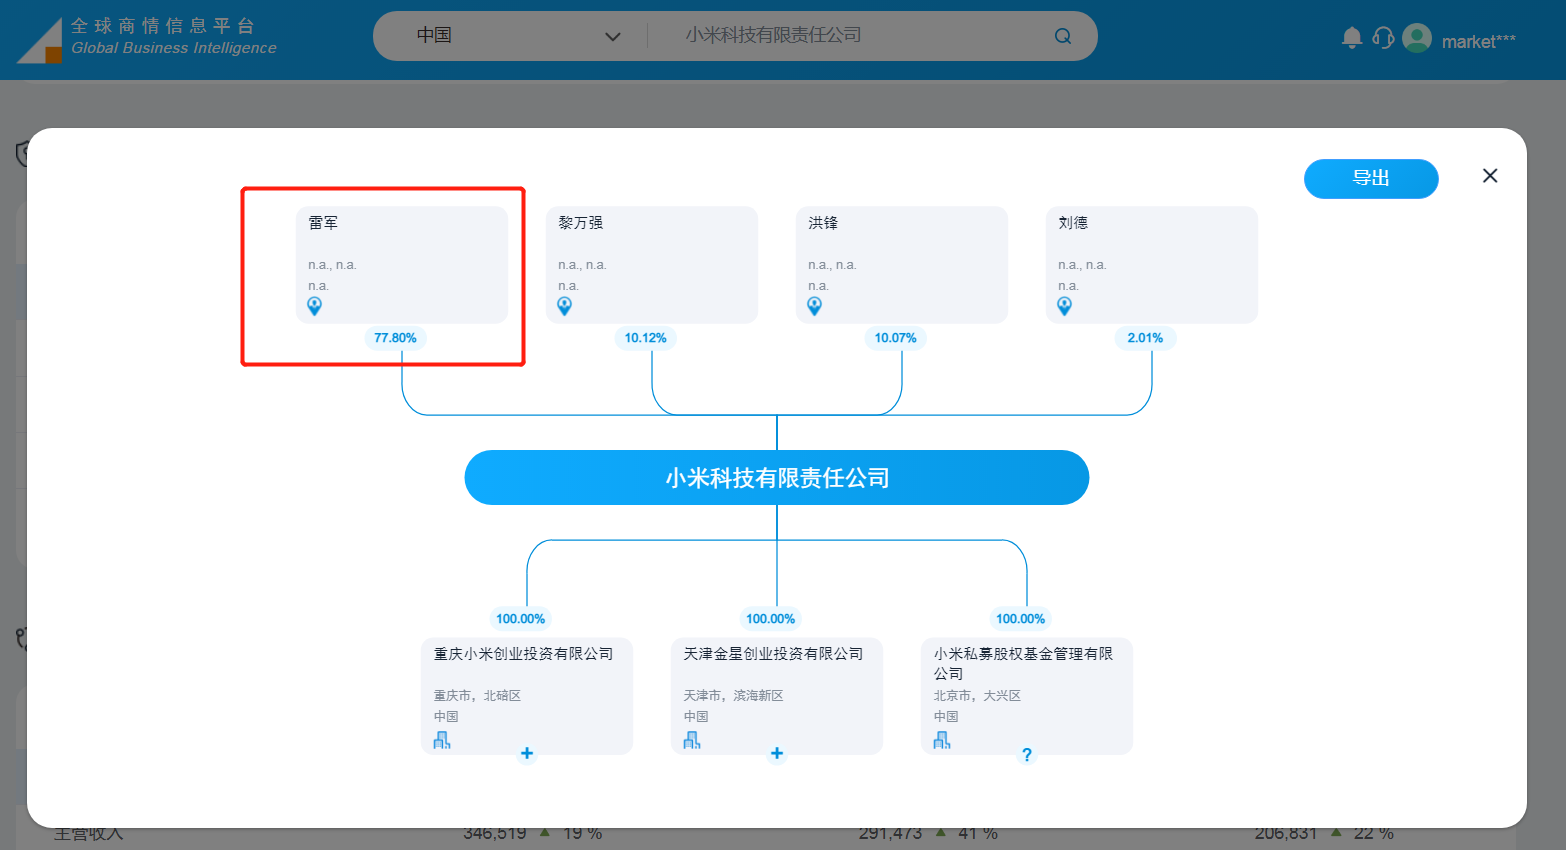Open subsidiary 小米私募股权基金管理有限公司
1566x850 pixels.
tap(1023, 663)
